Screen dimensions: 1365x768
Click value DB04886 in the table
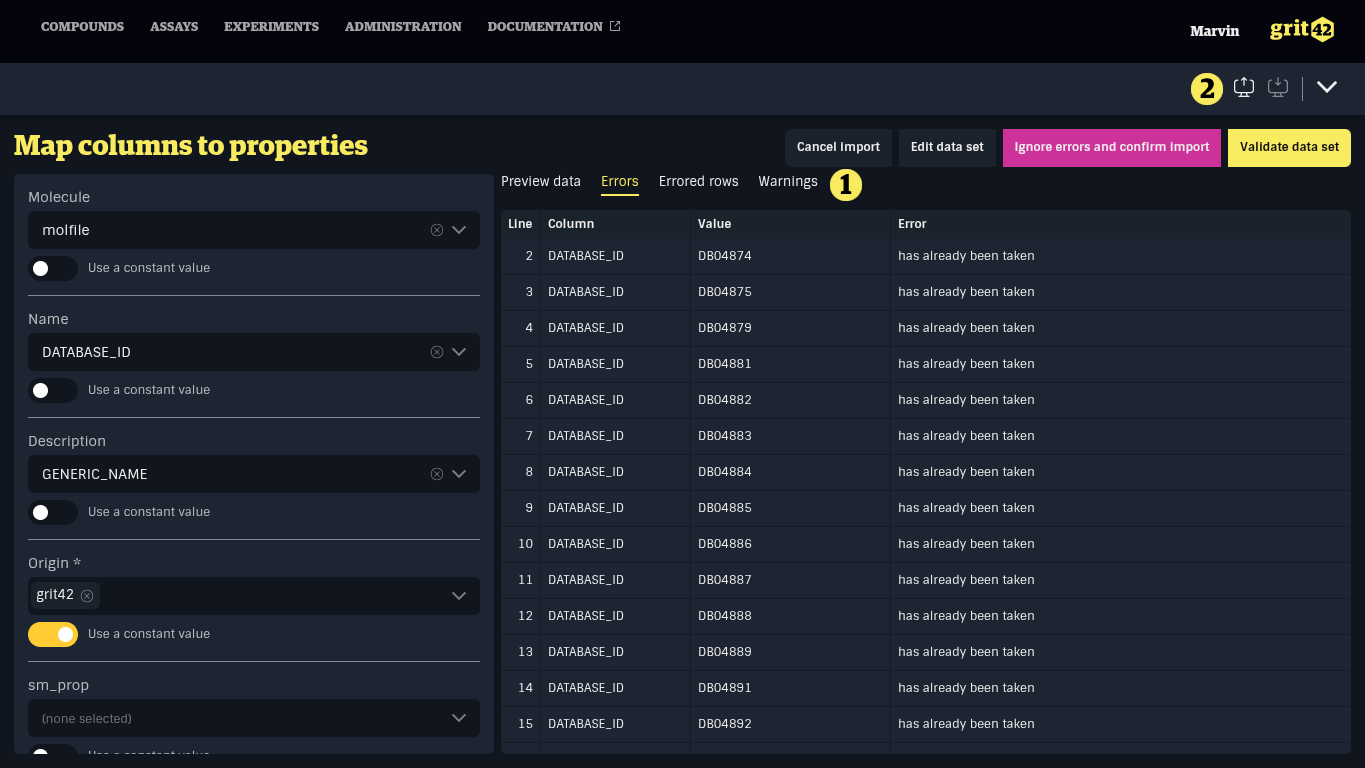(x=725, y=544)
